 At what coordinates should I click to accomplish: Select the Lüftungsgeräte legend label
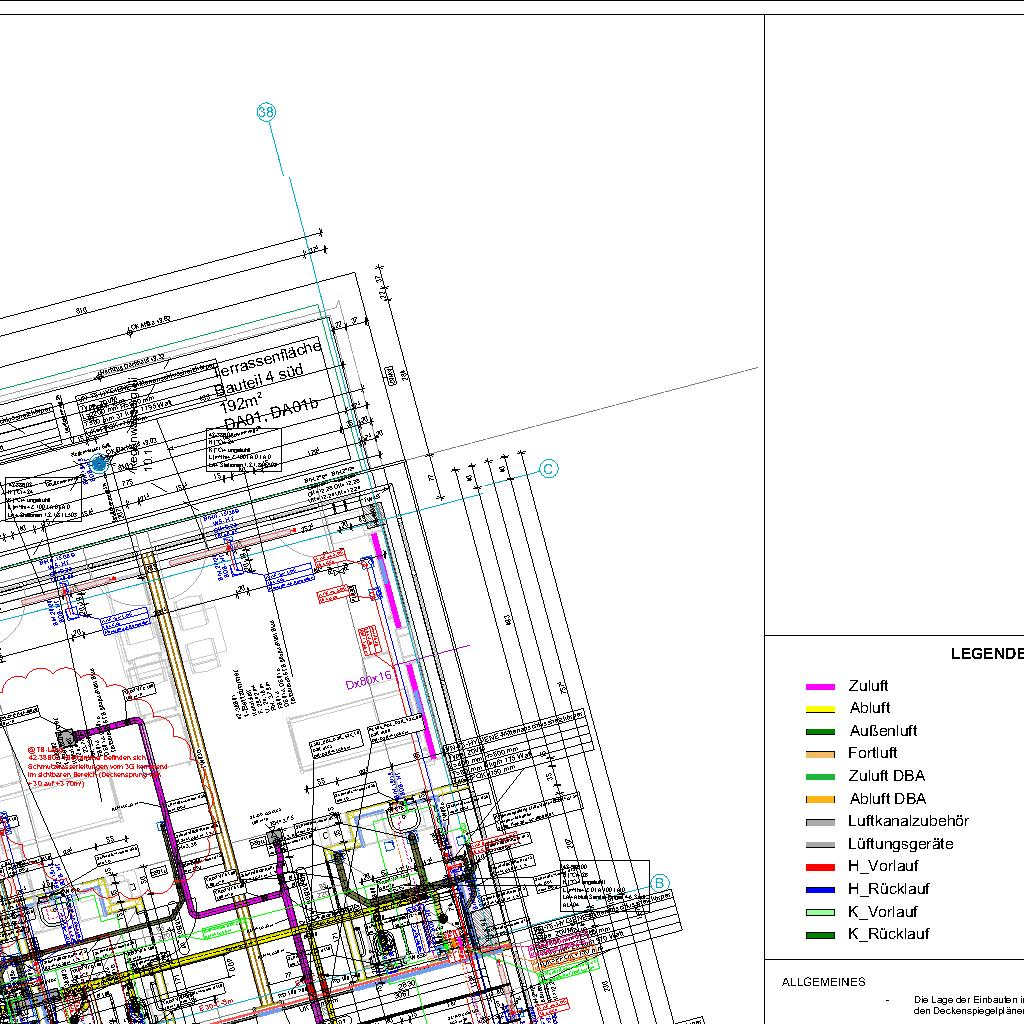point(900,844)
